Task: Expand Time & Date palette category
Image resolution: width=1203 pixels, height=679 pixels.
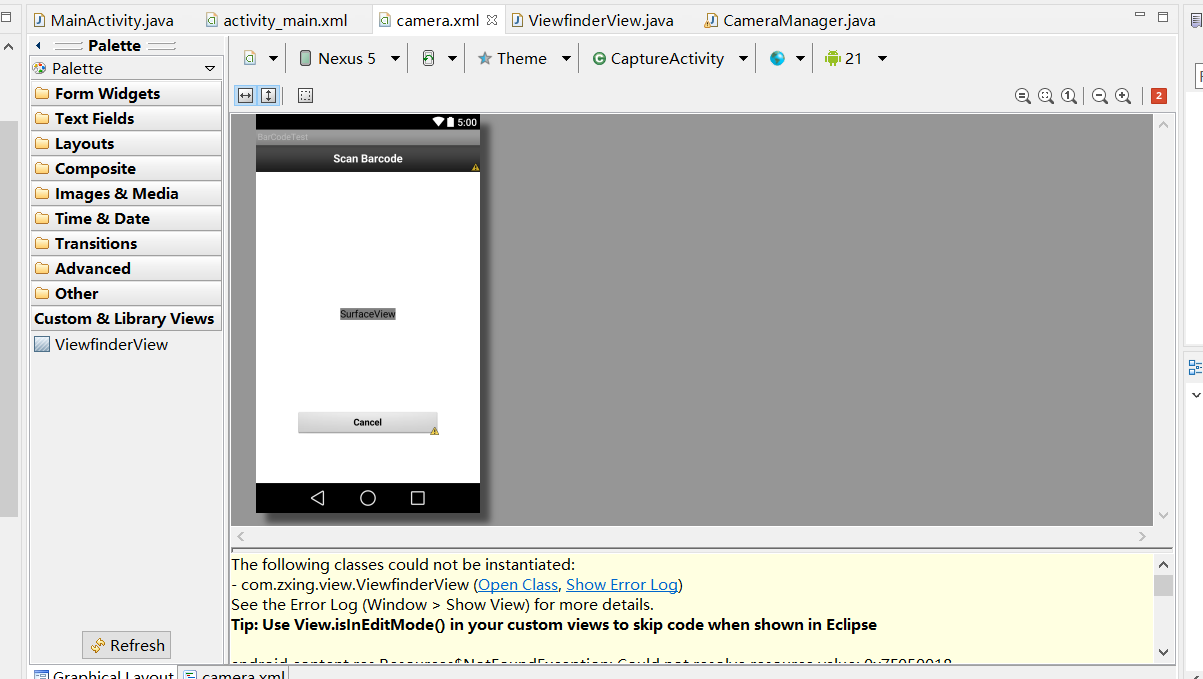Action: tap(126, 218)
